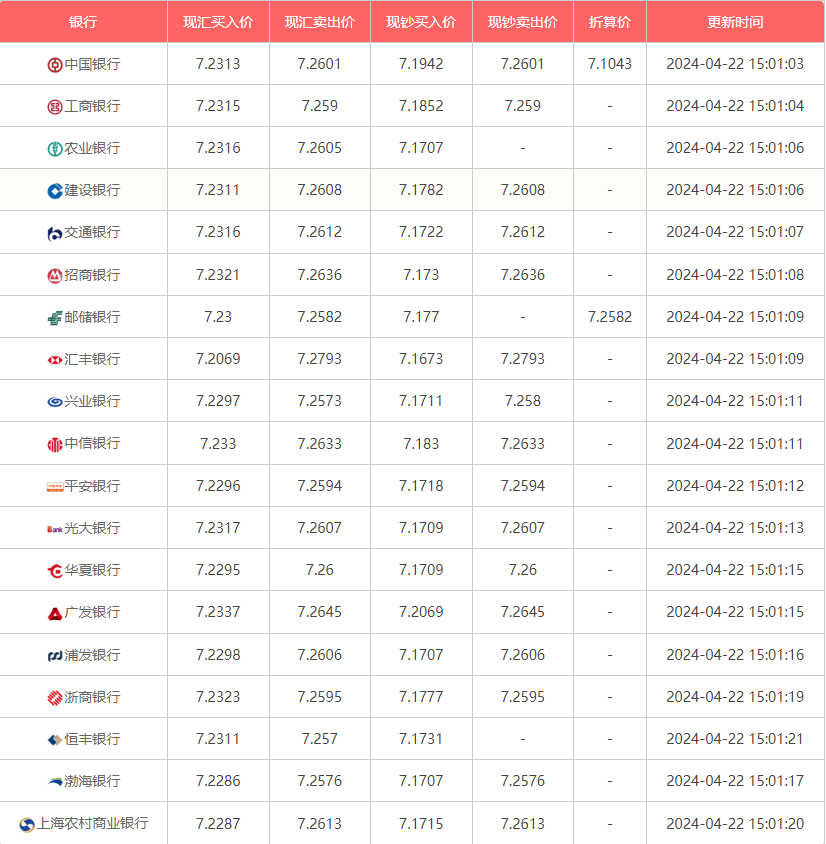This screenshot has height=844, width=826.
Task: Click 邮储银行 折算价 value 7.2582
Action: [609, 317]
